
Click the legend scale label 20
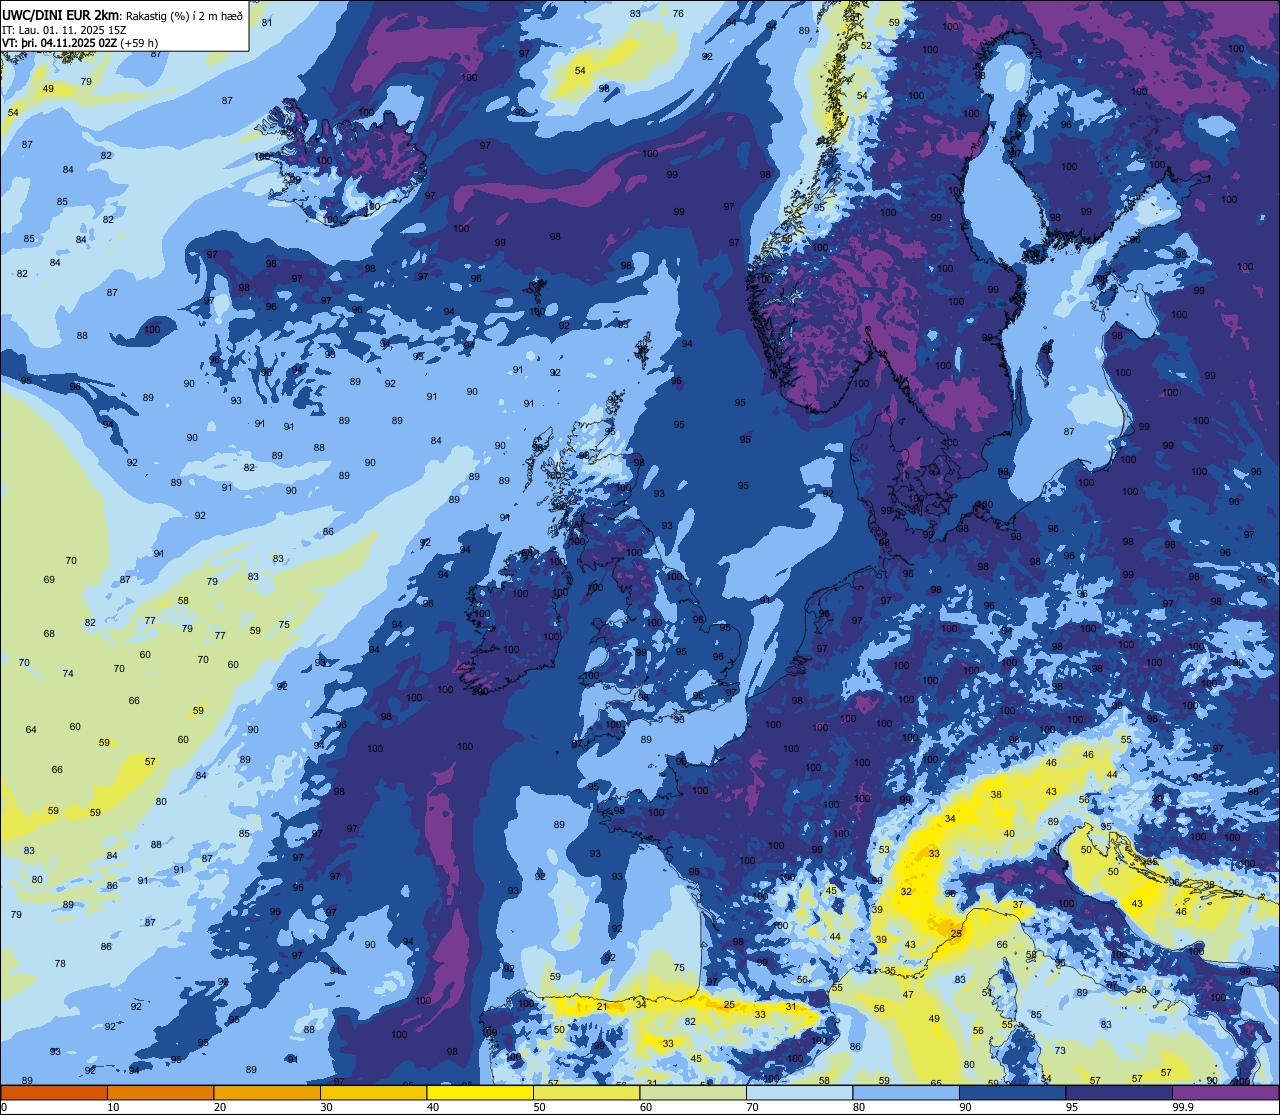[x=220, y=1107]
